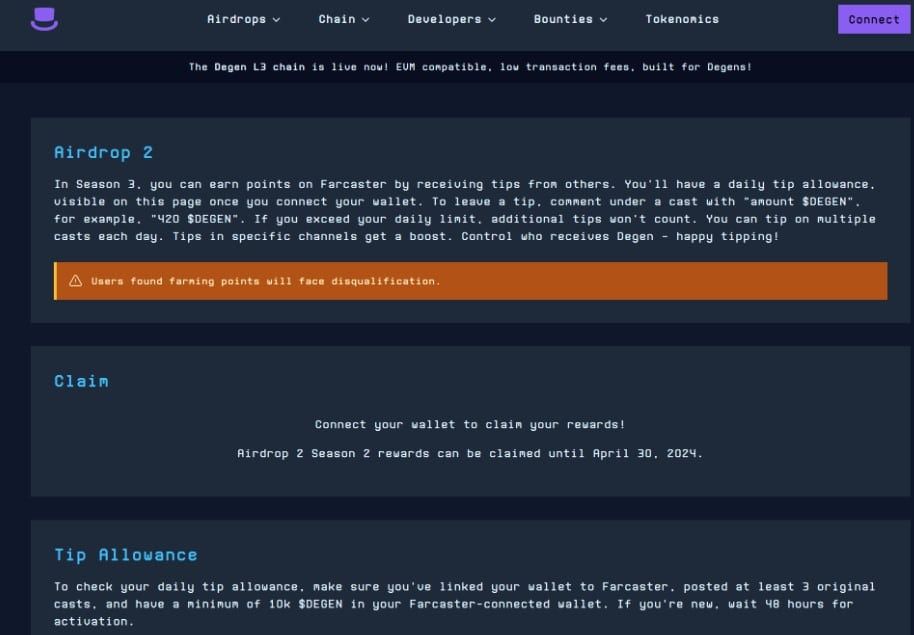Click the purple top hat logo

pos(44,19)
